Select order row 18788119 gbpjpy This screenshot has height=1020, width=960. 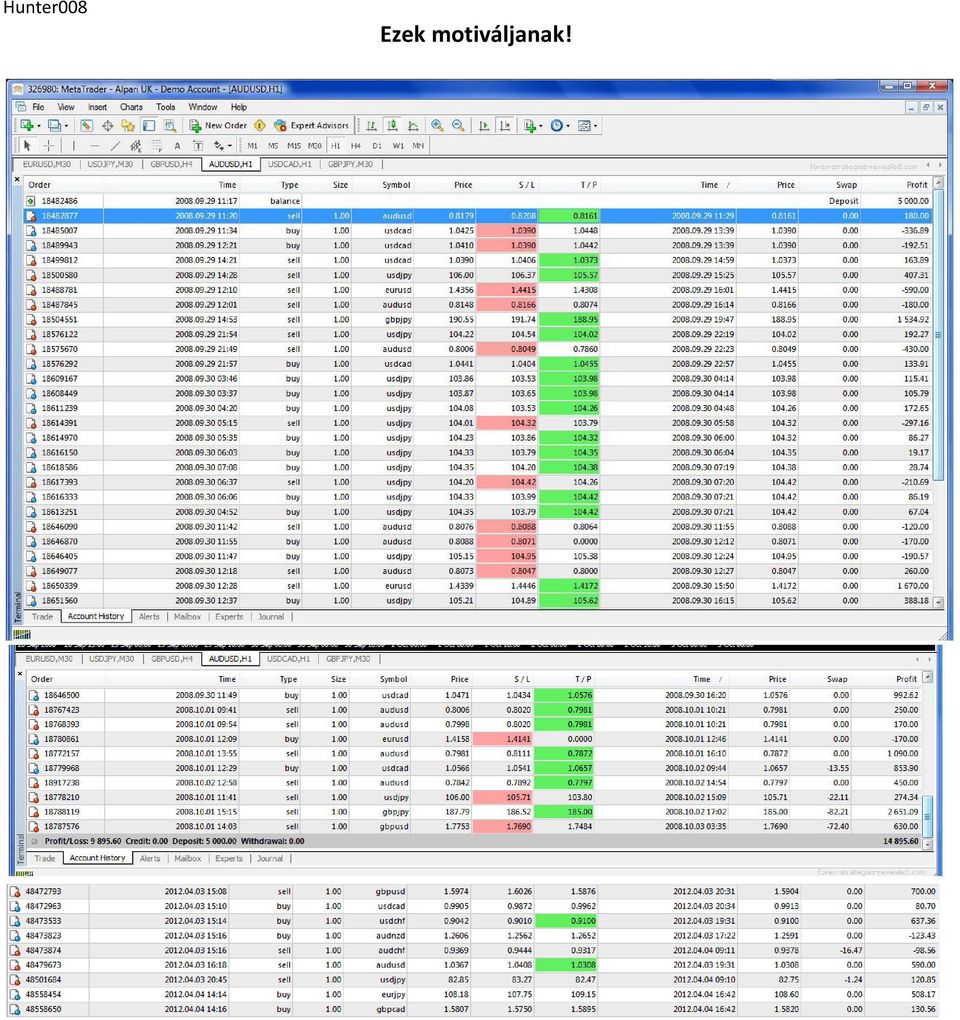pyautogui.click(x=474, y=812)
